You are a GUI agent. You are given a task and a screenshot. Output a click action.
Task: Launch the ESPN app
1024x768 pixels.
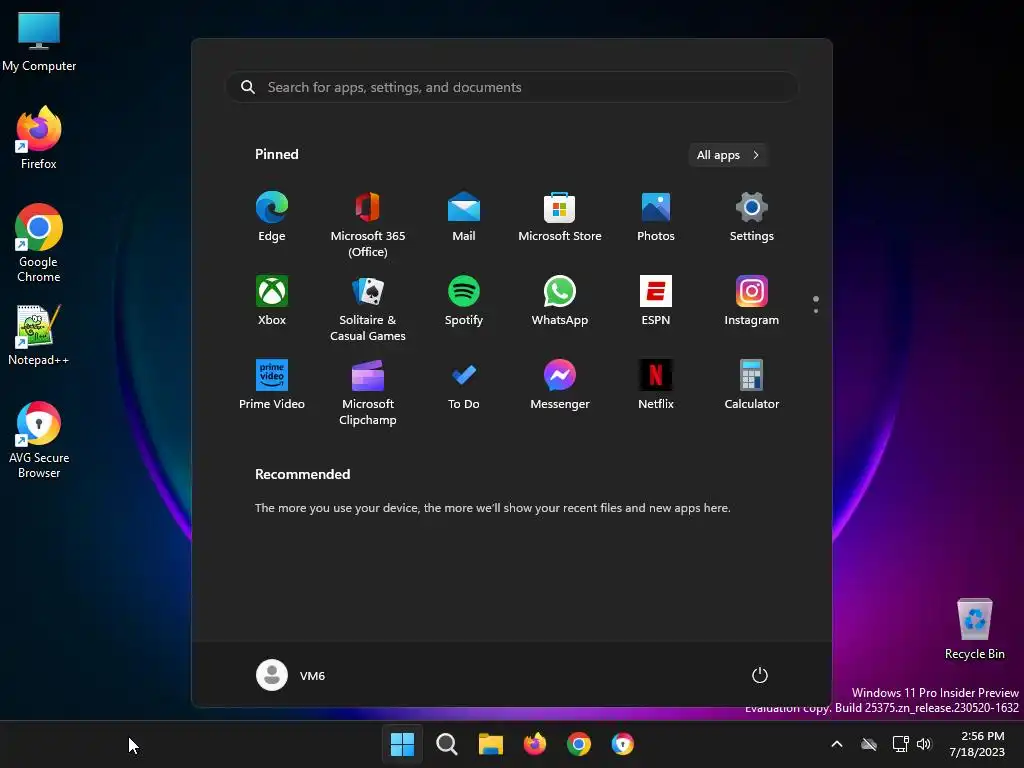[x=656, y=301]
